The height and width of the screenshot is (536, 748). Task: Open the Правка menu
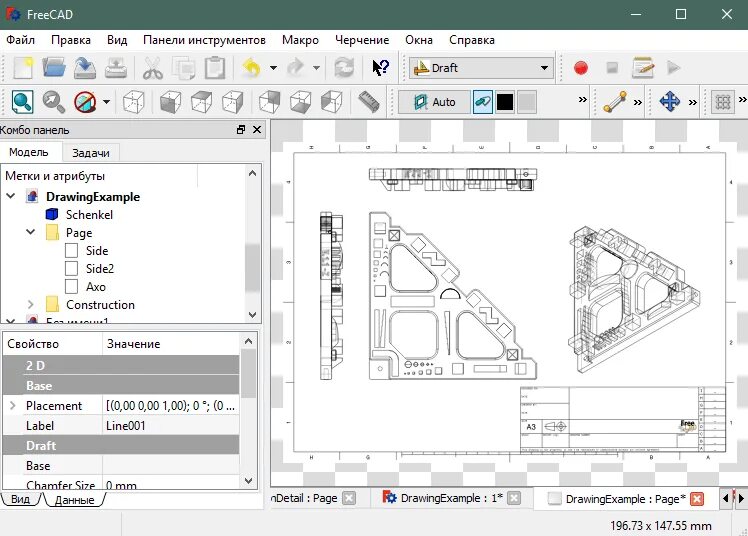pos(71,40)
